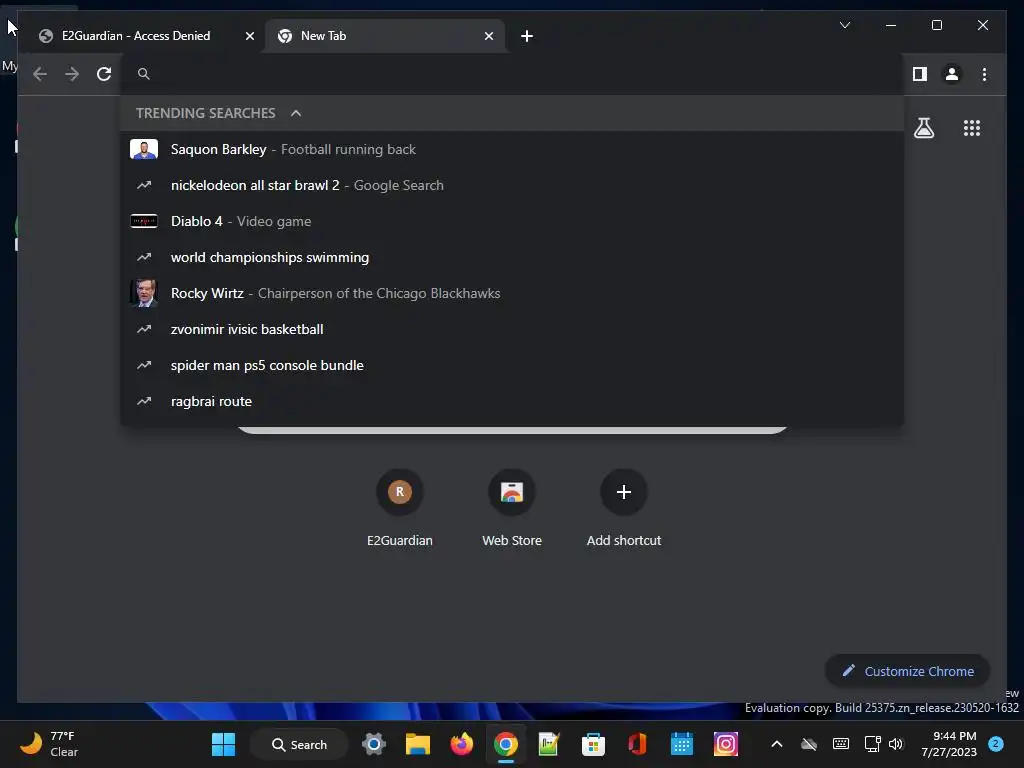The height and width of the screenshot is (768, 1024).
Task: Click the Customize Chrome button
Action: [908, 671]
